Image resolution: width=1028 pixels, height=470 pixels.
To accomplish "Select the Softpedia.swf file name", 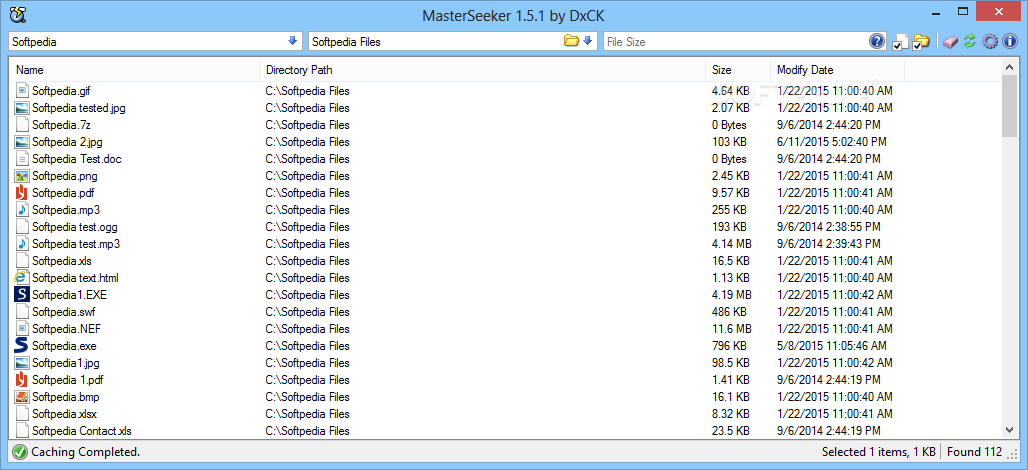I will point(64,313).
